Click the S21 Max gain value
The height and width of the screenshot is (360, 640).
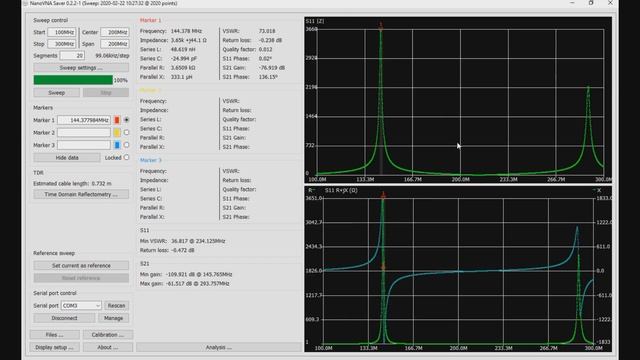[197, 283]
